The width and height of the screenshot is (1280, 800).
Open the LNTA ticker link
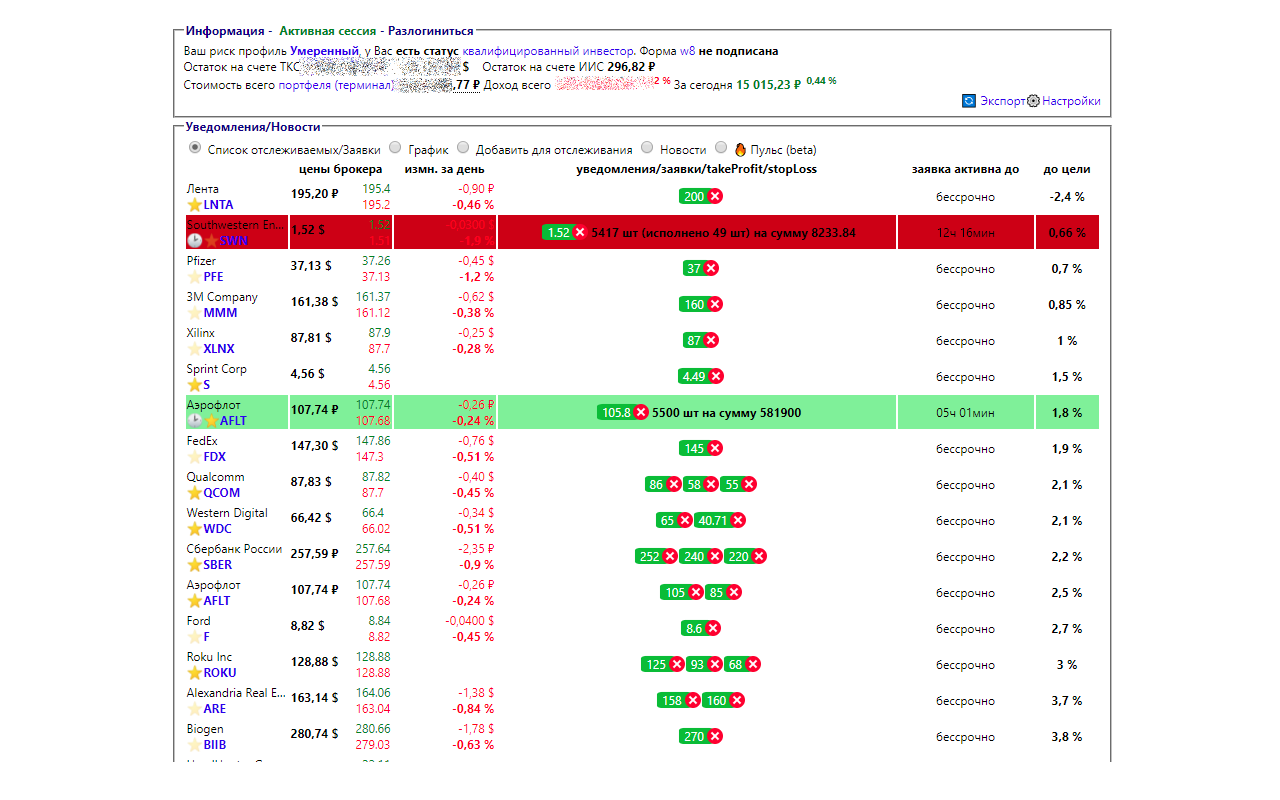point(218,205)
